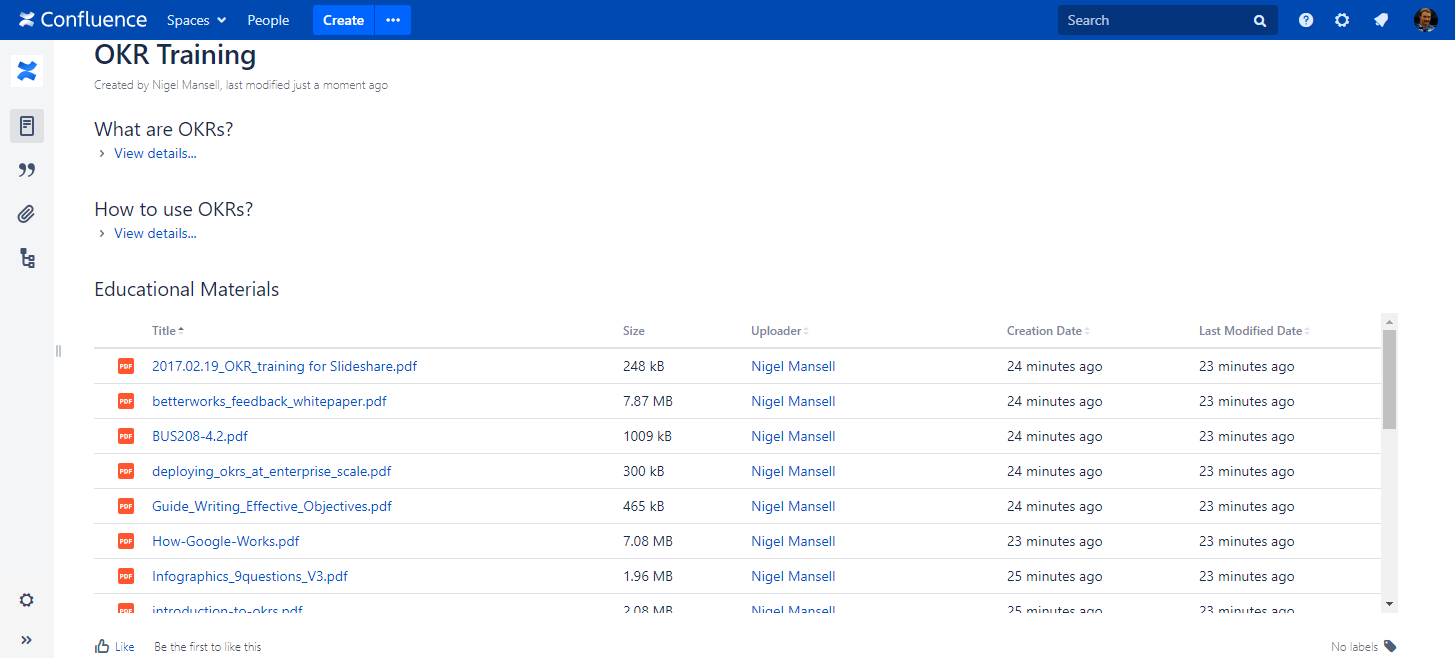Open the Attachments paperclip icon in sidebar
Screen dimensions: 1455x658
27,214
